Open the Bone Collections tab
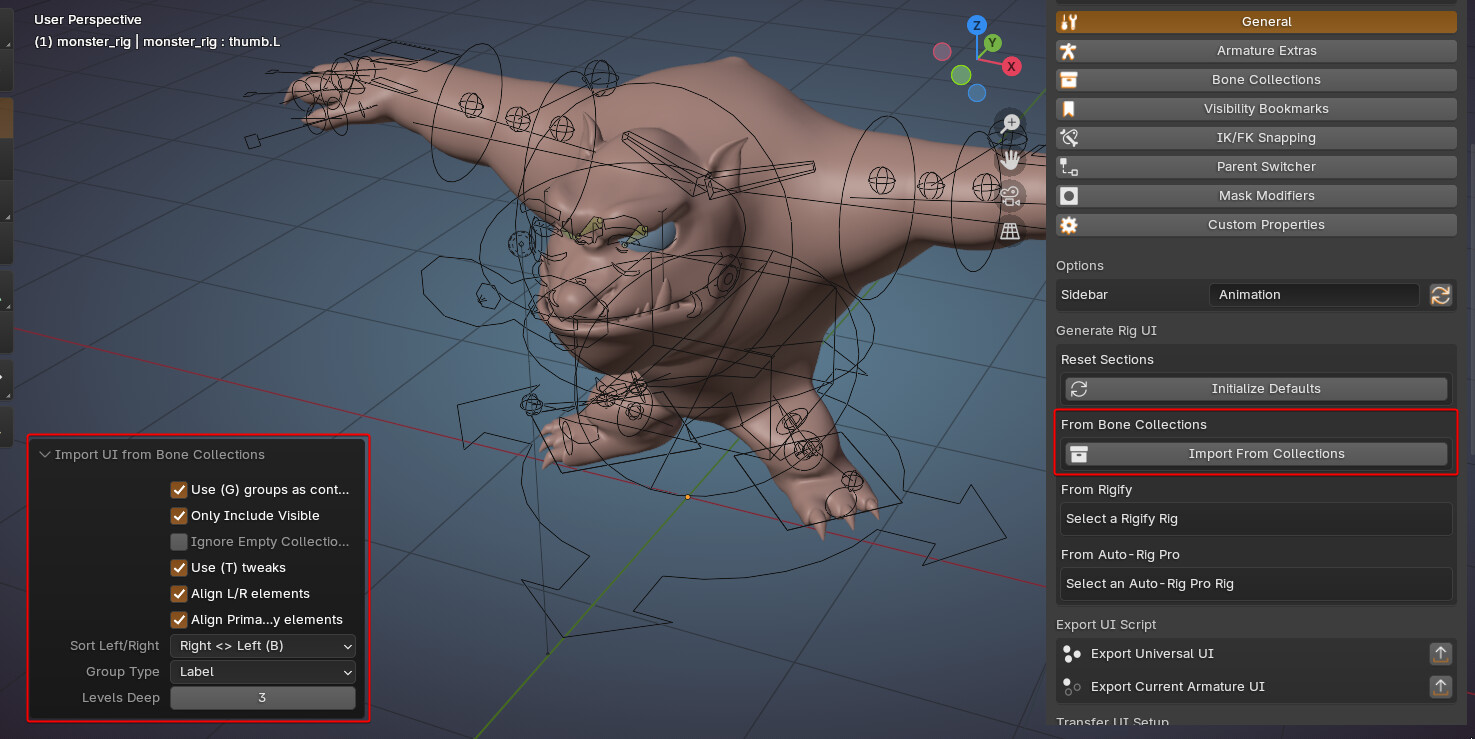Viewport: 1475px width, 739px height. click(x=1257, y=80)
